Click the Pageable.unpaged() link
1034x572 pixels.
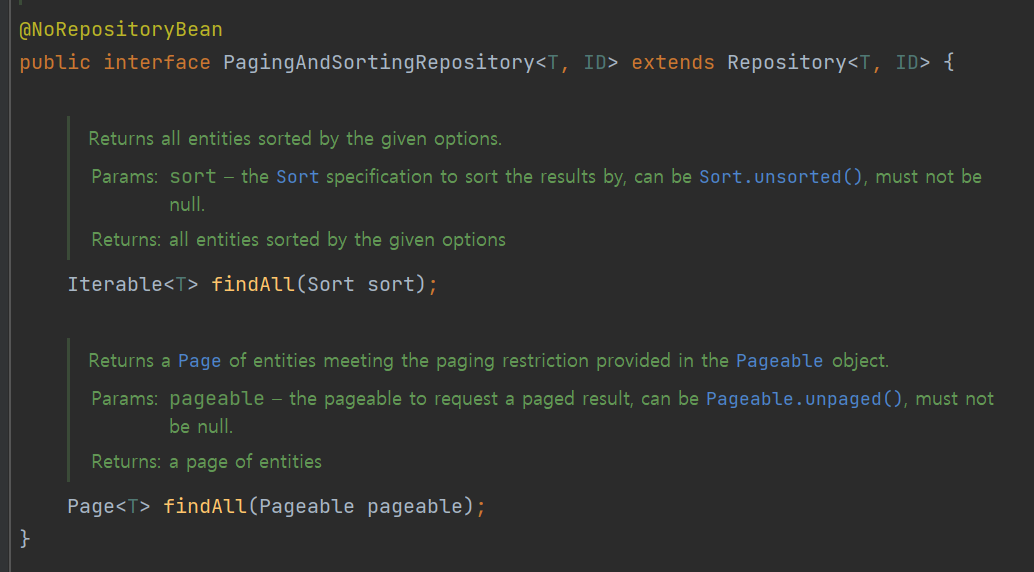tap(805, 399)
